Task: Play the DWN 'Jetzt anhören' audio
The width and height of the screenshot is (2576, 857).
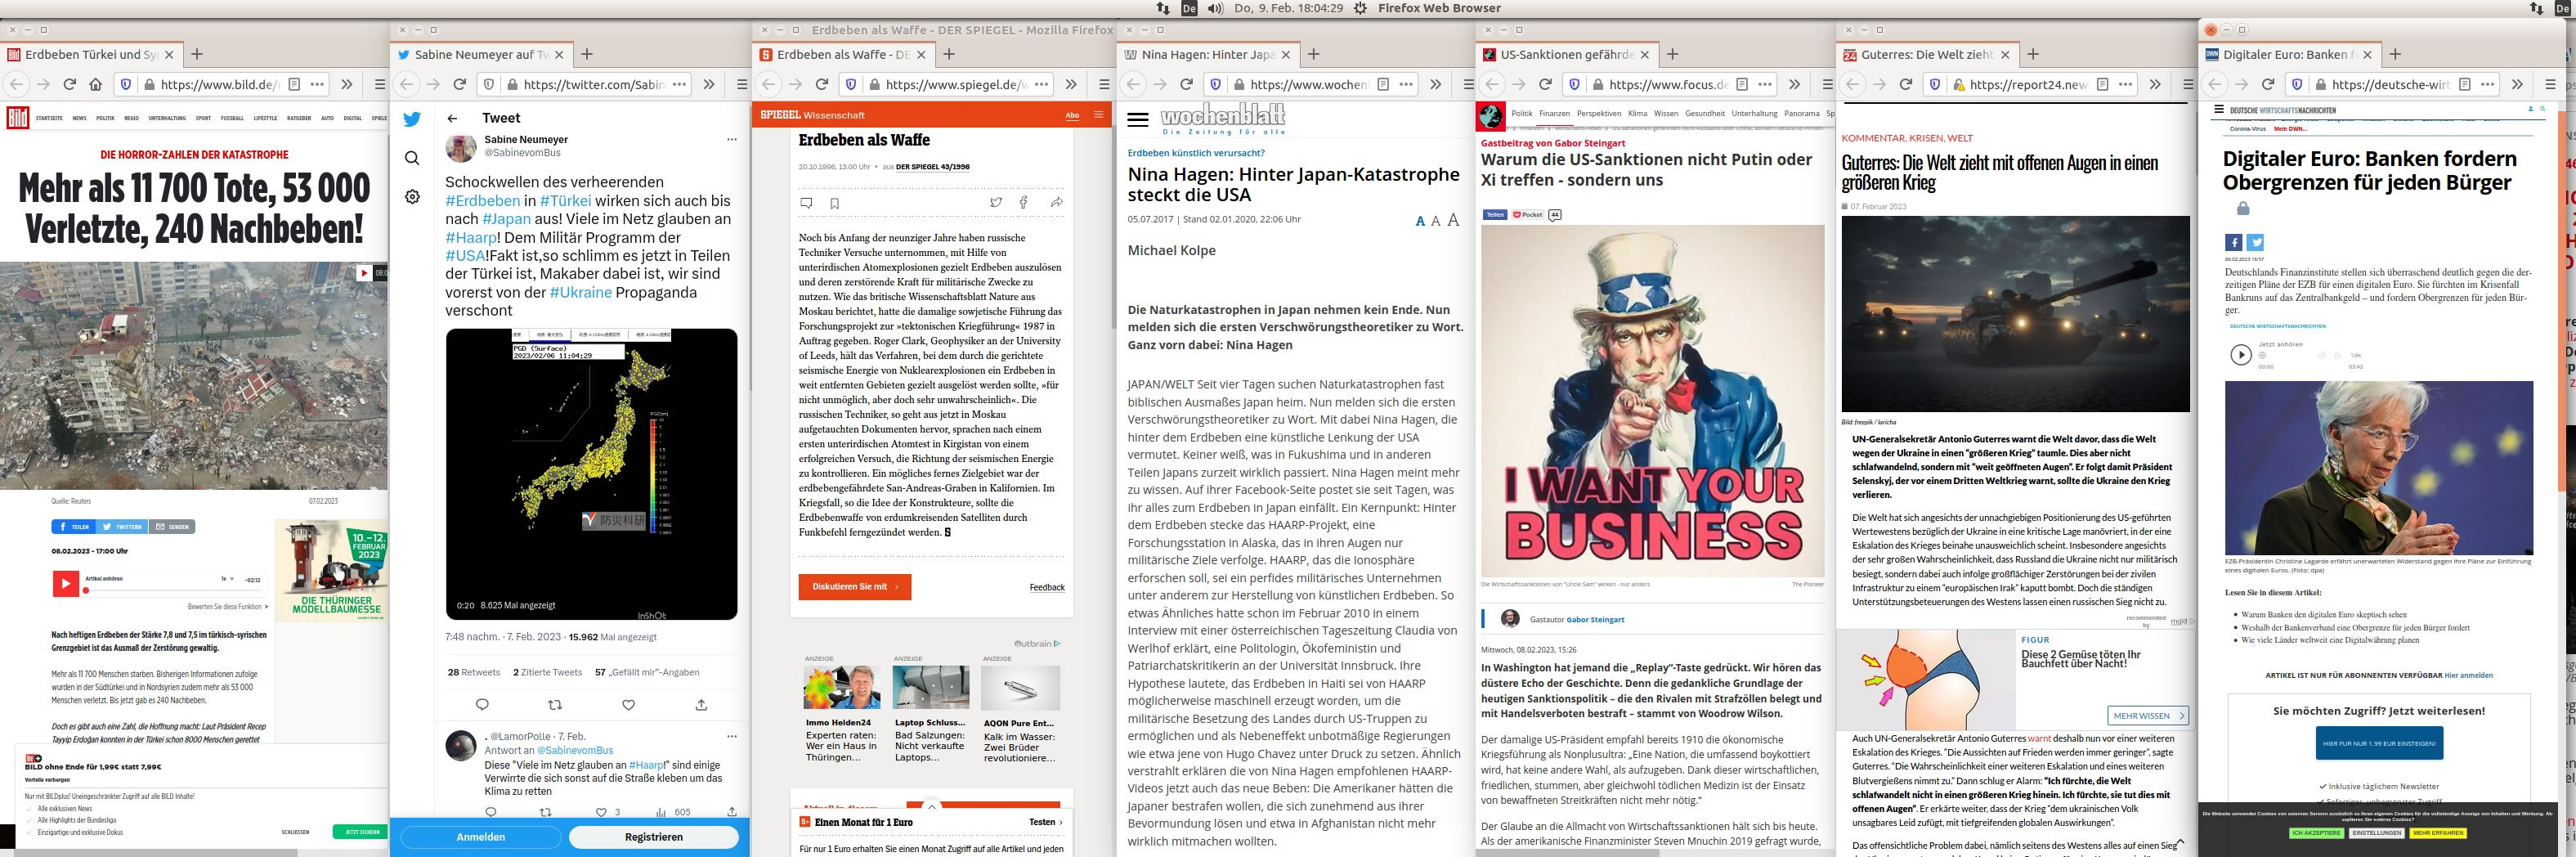Action: point(2241,354)
